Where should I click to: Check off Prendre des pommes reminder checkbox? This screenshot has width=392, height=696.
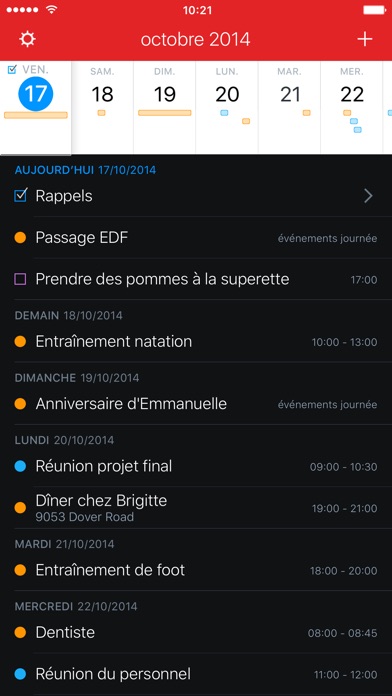point(20,279)
